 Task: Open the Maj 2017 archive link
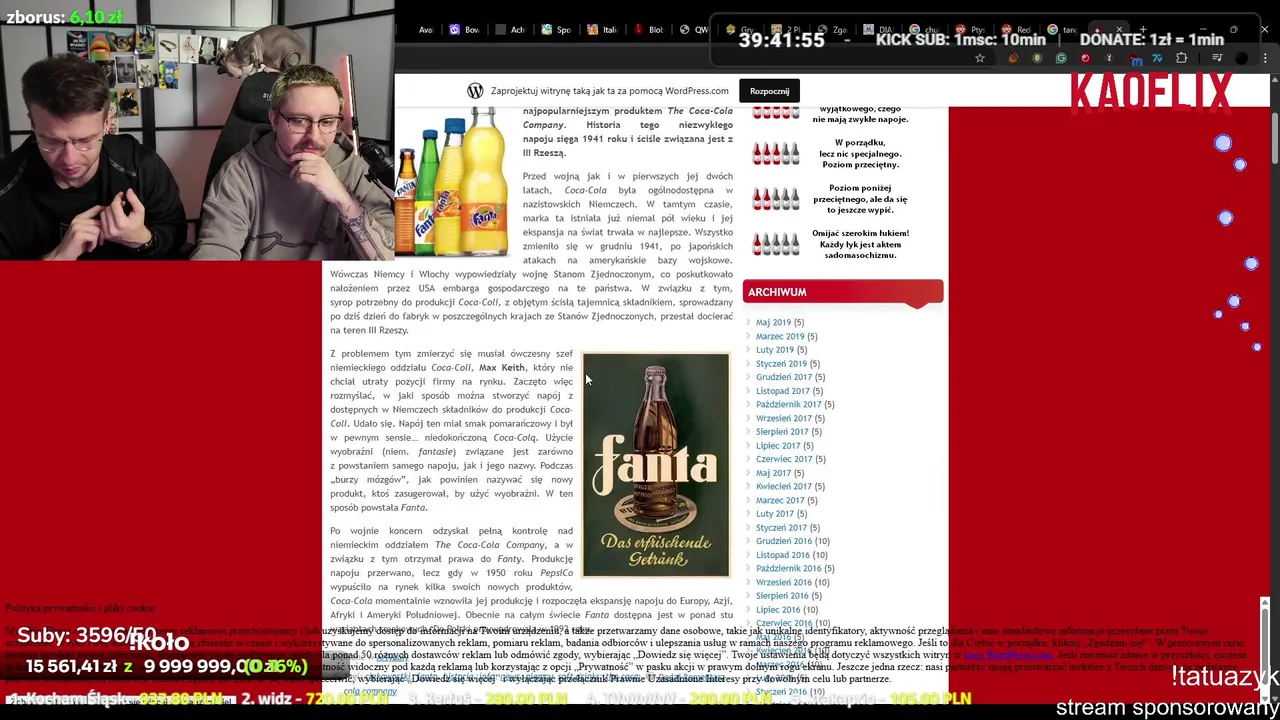coord(773,473)
